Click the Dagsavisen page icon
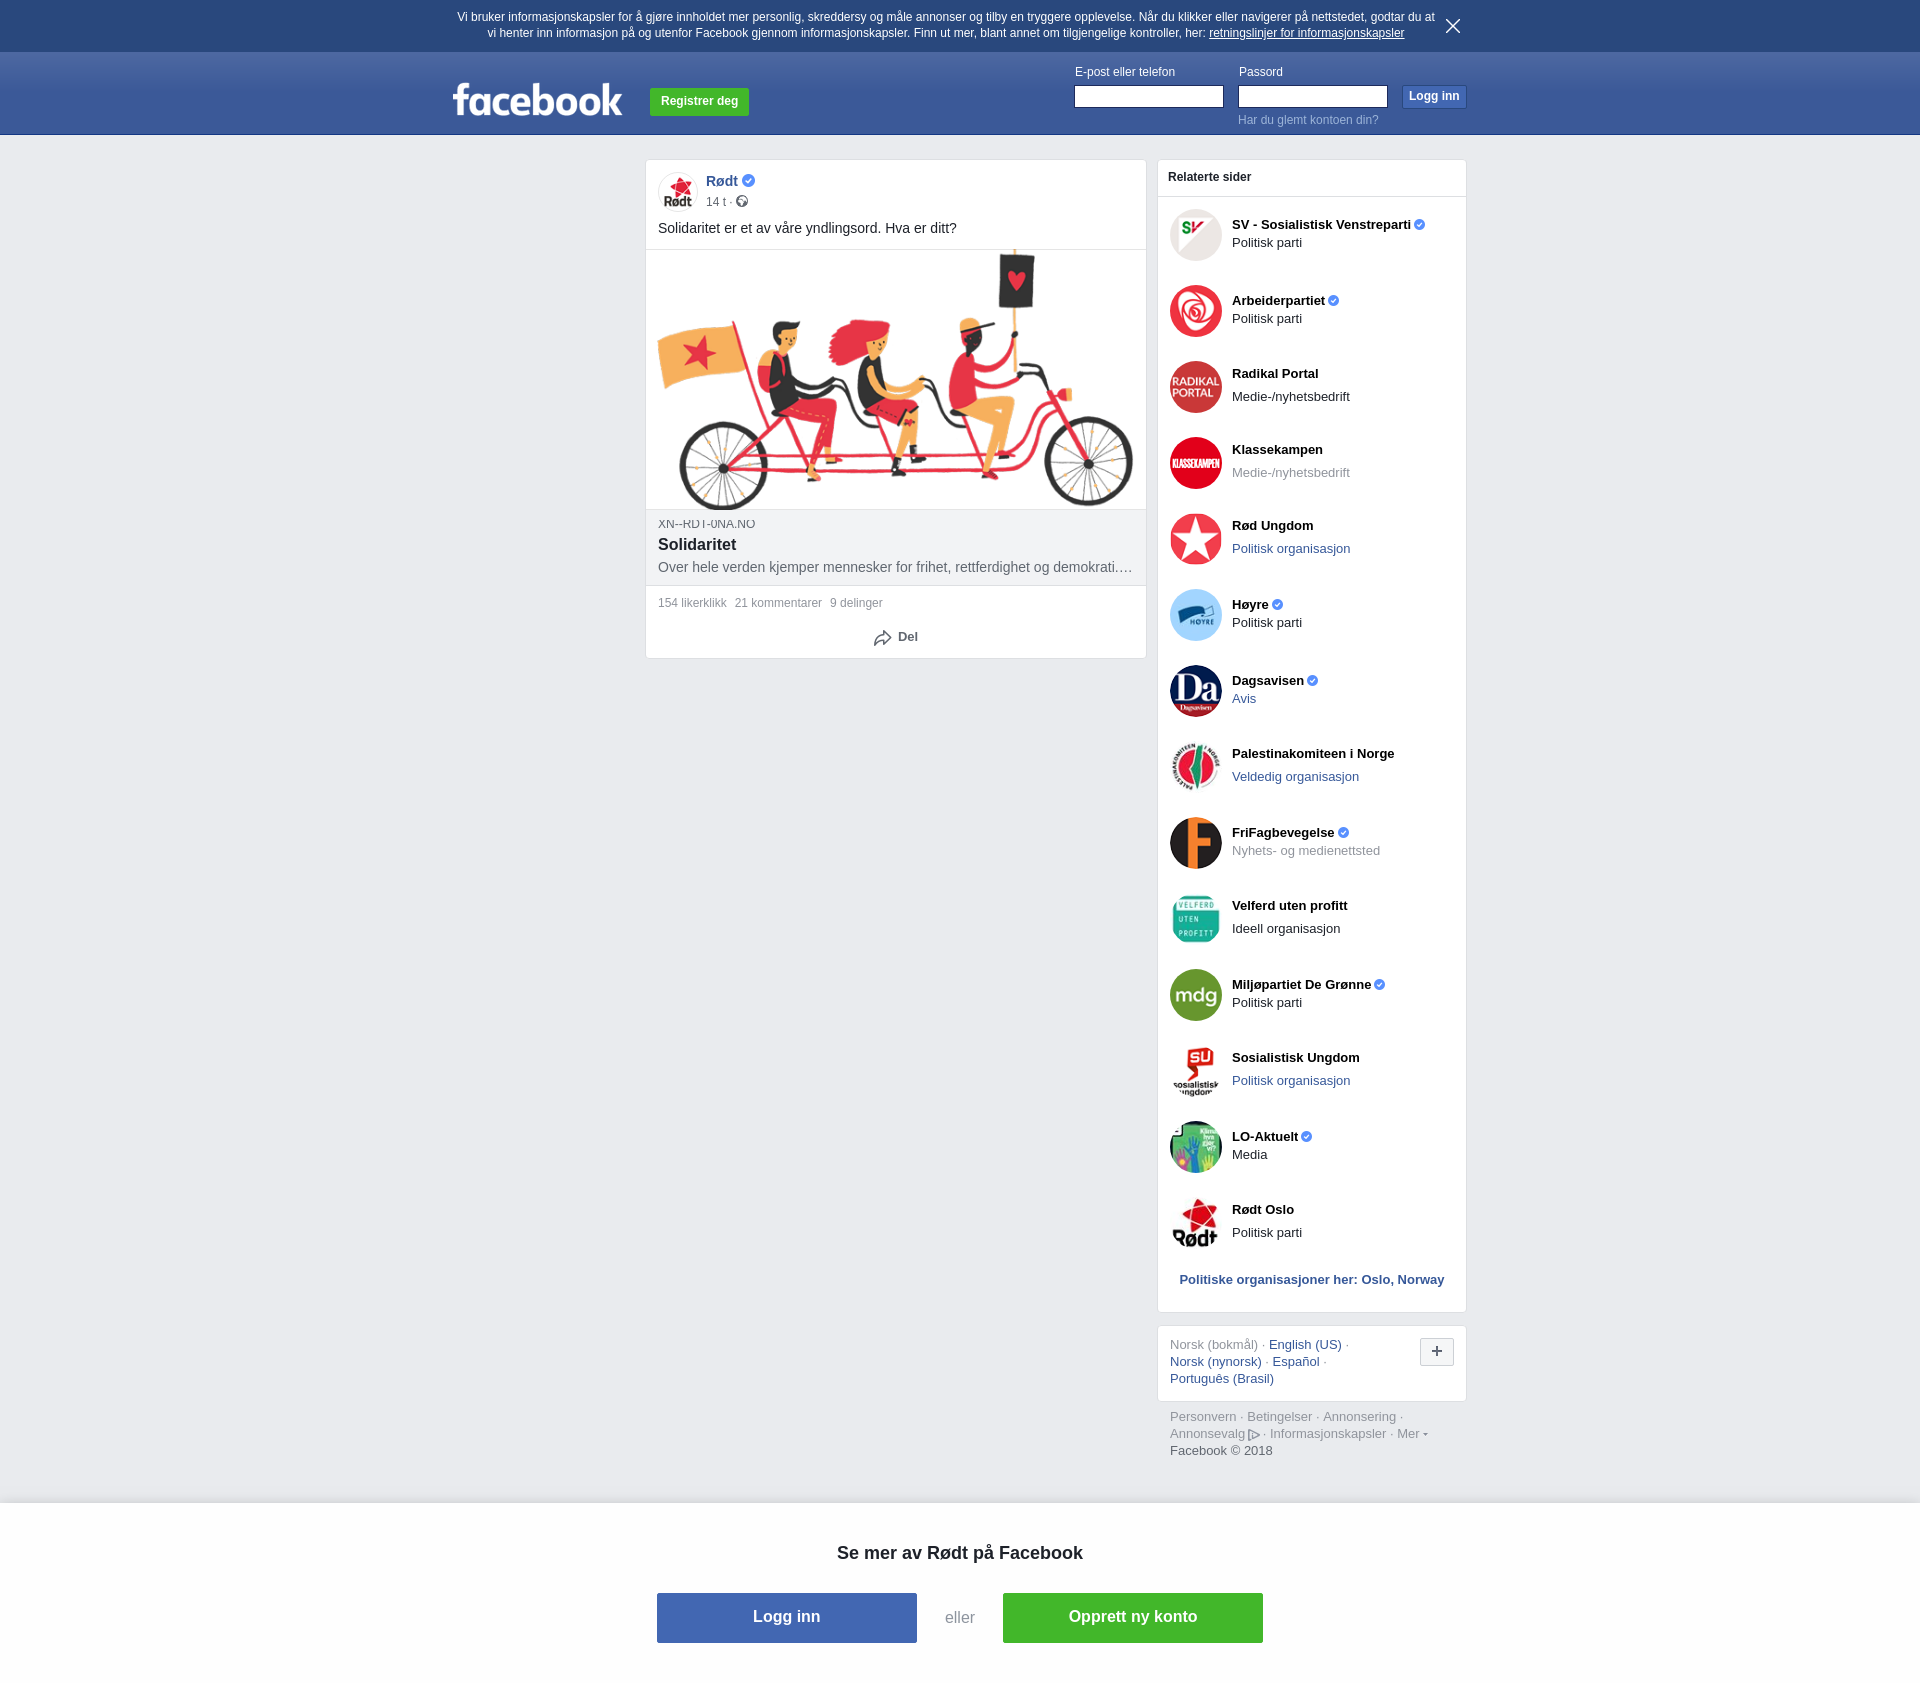 click(x=1196, y=691)
